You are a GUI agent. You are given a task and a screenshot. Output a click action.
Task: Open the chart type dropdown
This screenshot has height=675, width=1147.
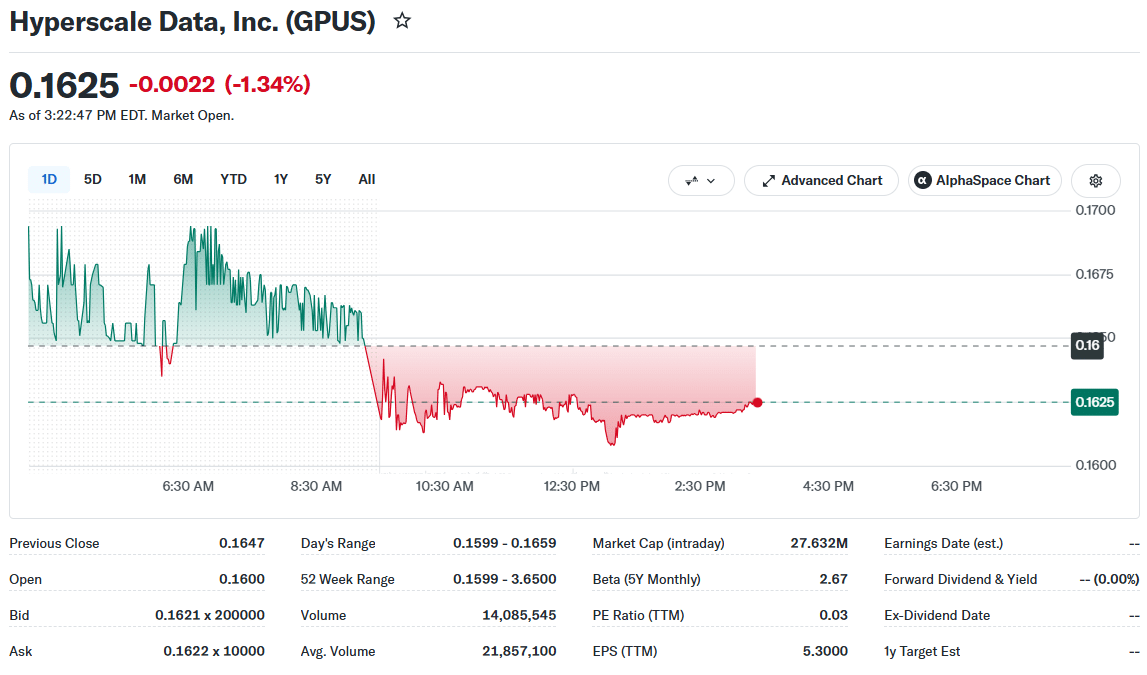click(701, 181)
